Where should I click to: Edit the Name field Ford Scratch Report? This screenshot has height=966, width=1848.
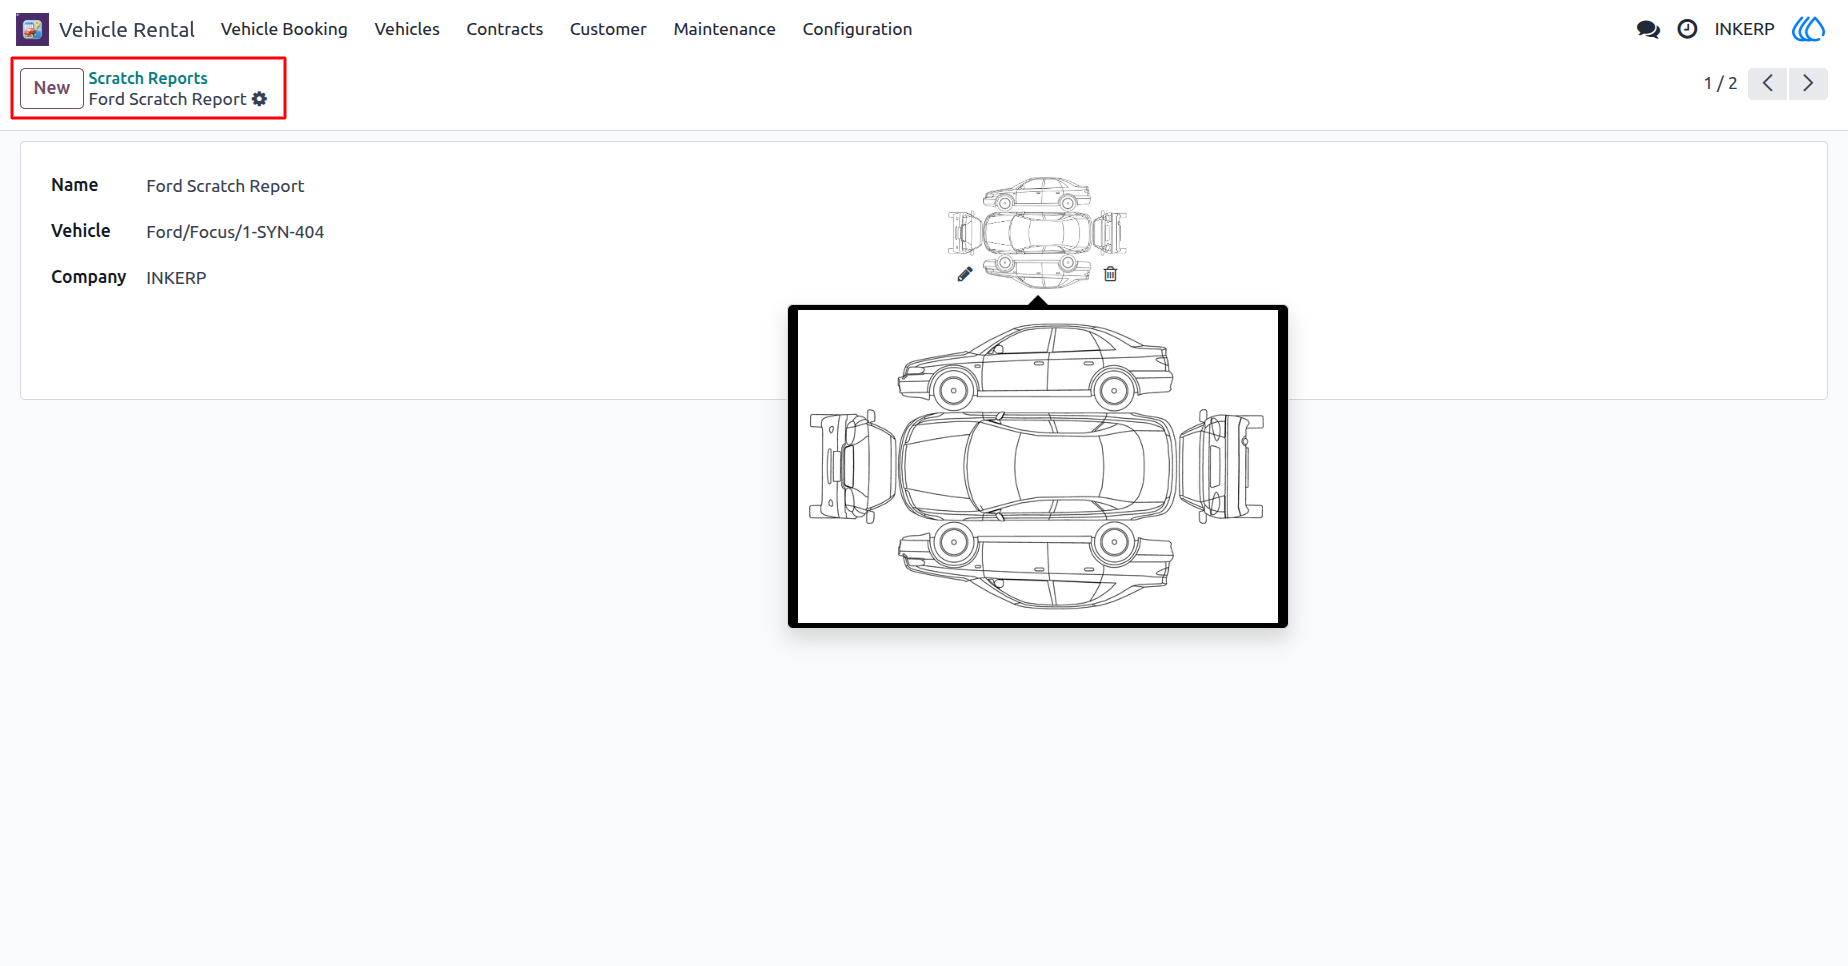click(x=225, y=186)
